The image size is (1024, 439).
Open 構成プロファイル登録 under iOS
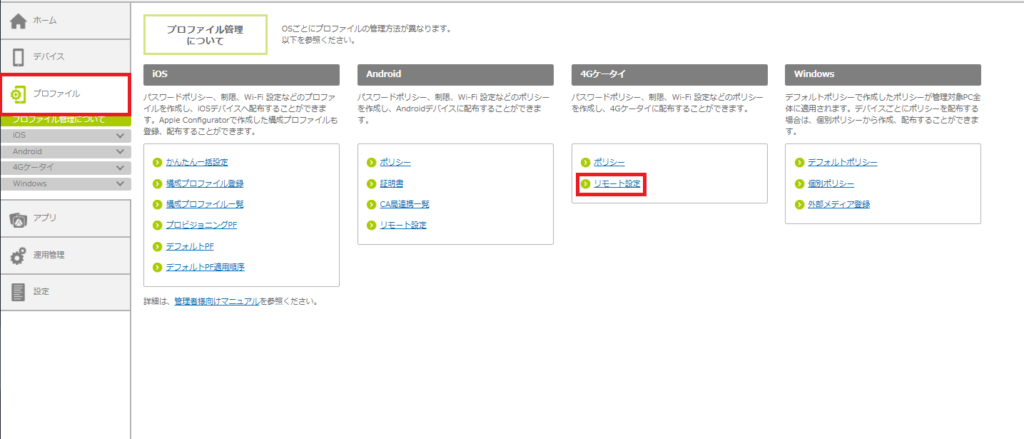(206, 183)
